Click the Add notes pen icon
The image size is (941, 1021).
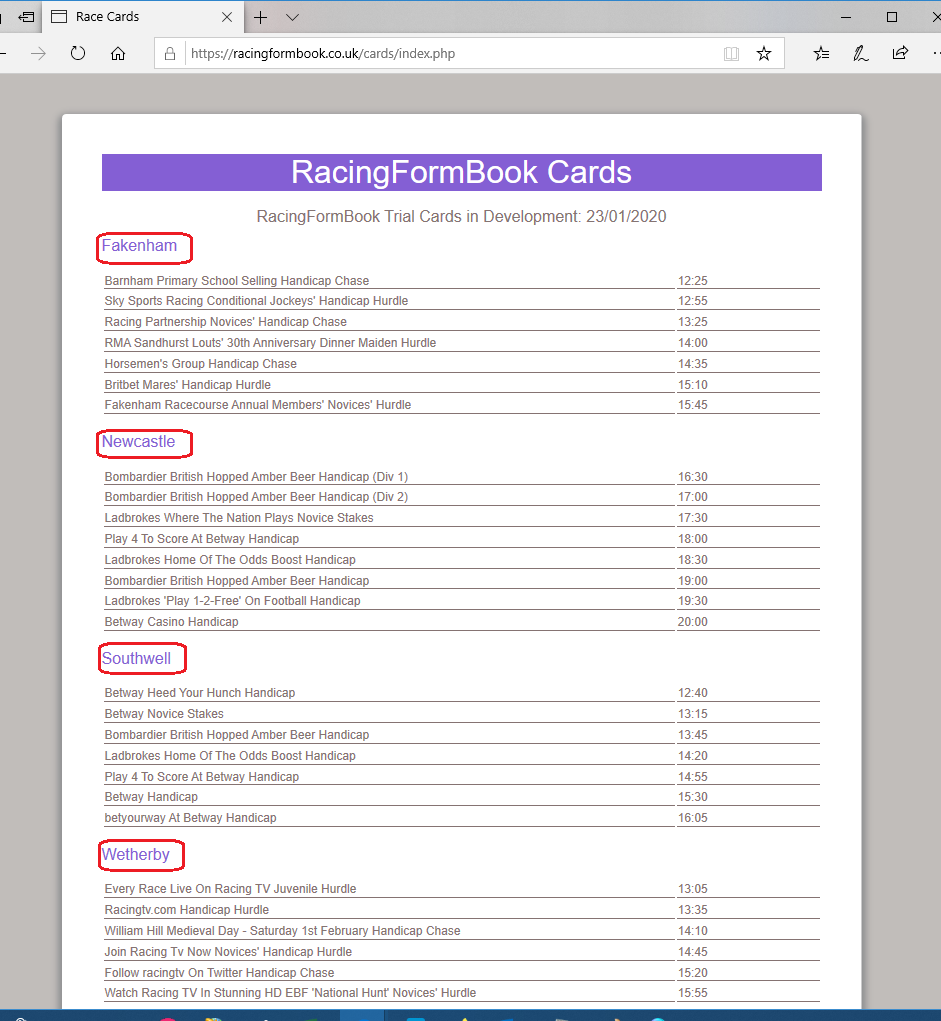pyautogui.click(x=861, y=53)
